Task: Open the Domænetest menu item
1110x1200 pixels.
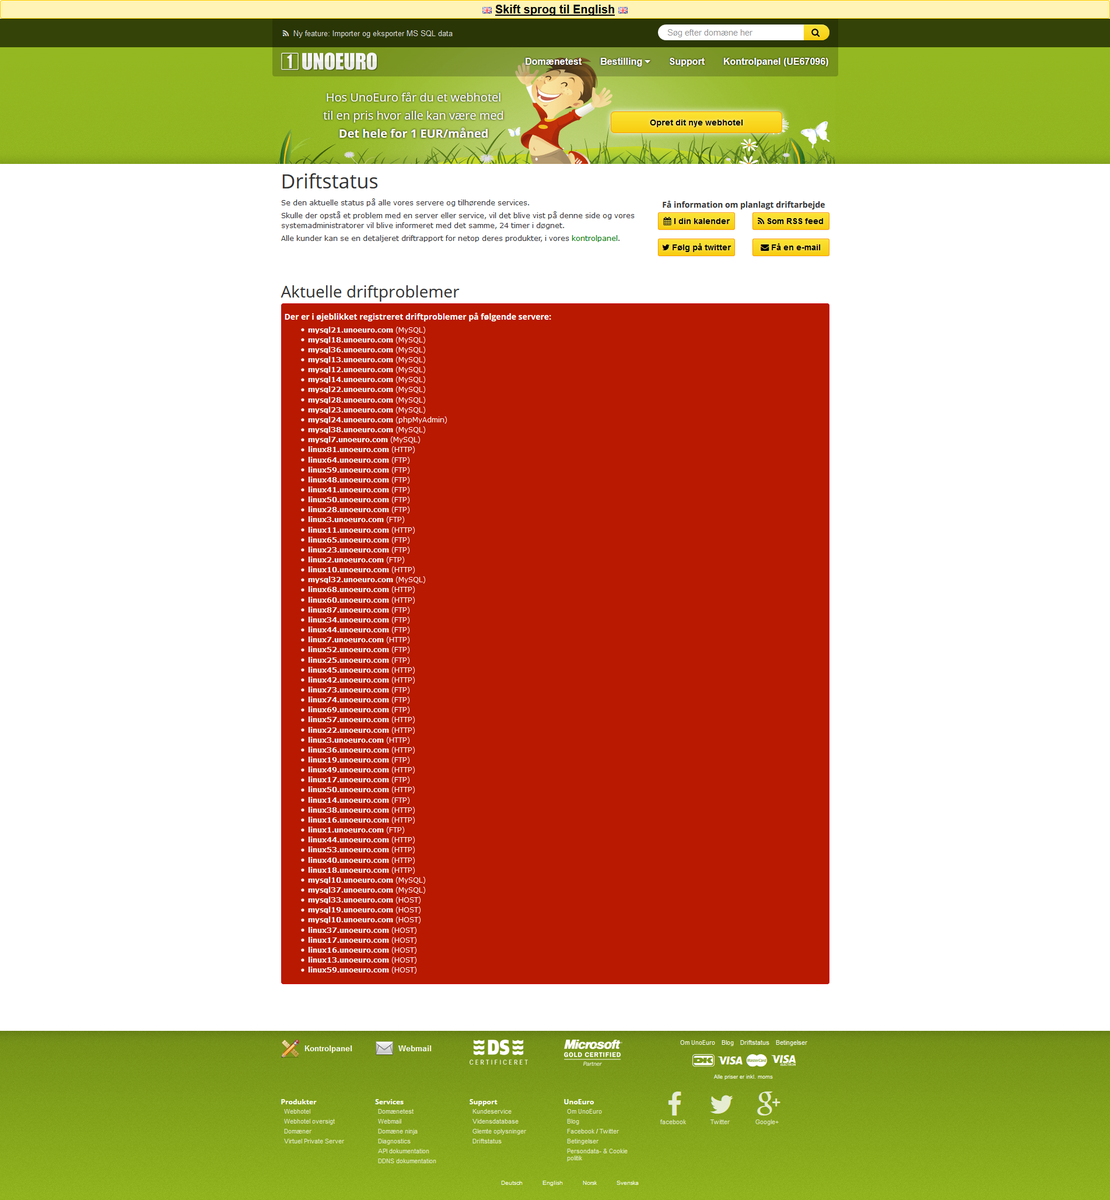Action: click(x=553, y=62)
